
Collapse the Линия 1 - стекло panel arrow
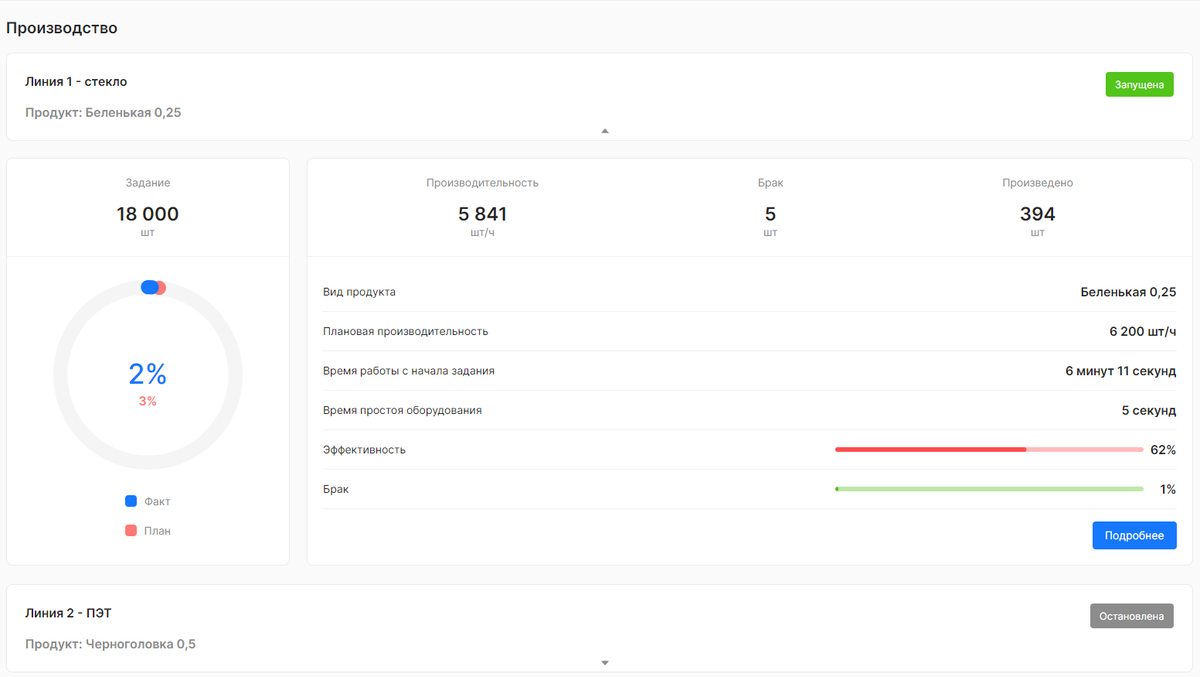pyautogui.click(x=604, y=131)
